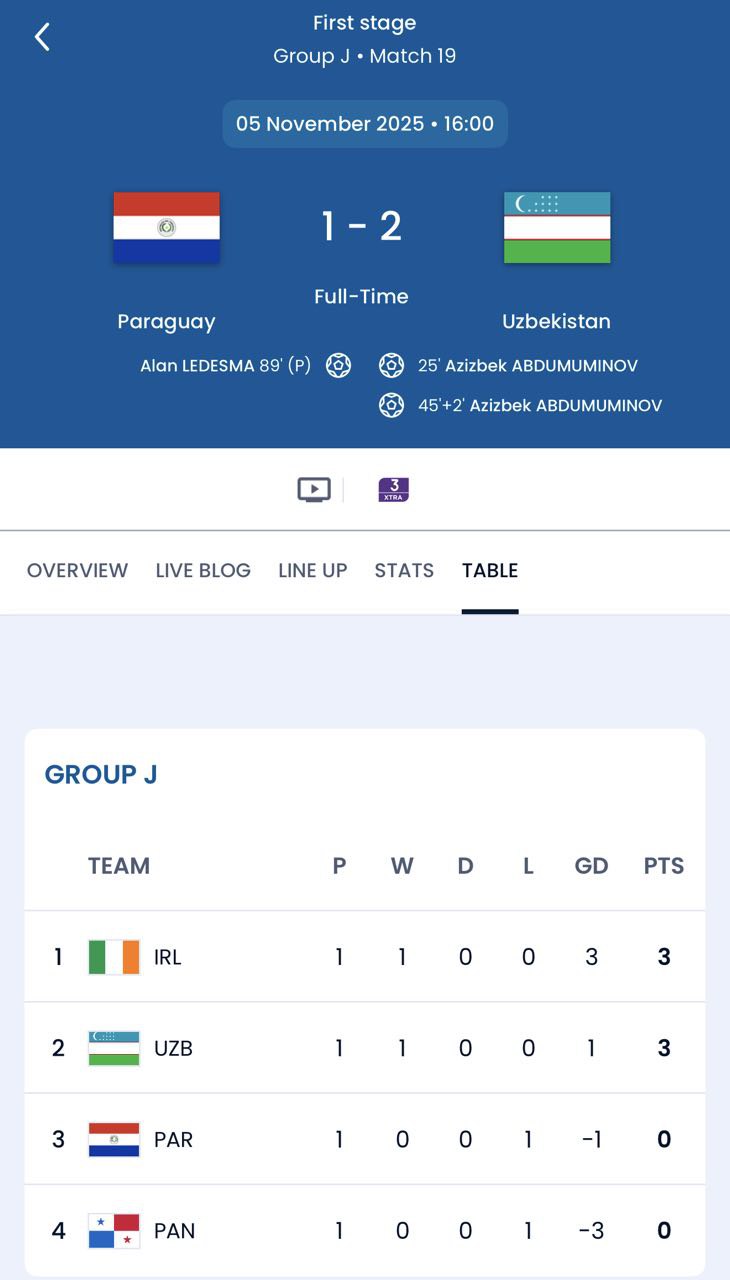Tap the Uzbekistan team name
Screen dimensions: 730x1280
click(556, 322)
